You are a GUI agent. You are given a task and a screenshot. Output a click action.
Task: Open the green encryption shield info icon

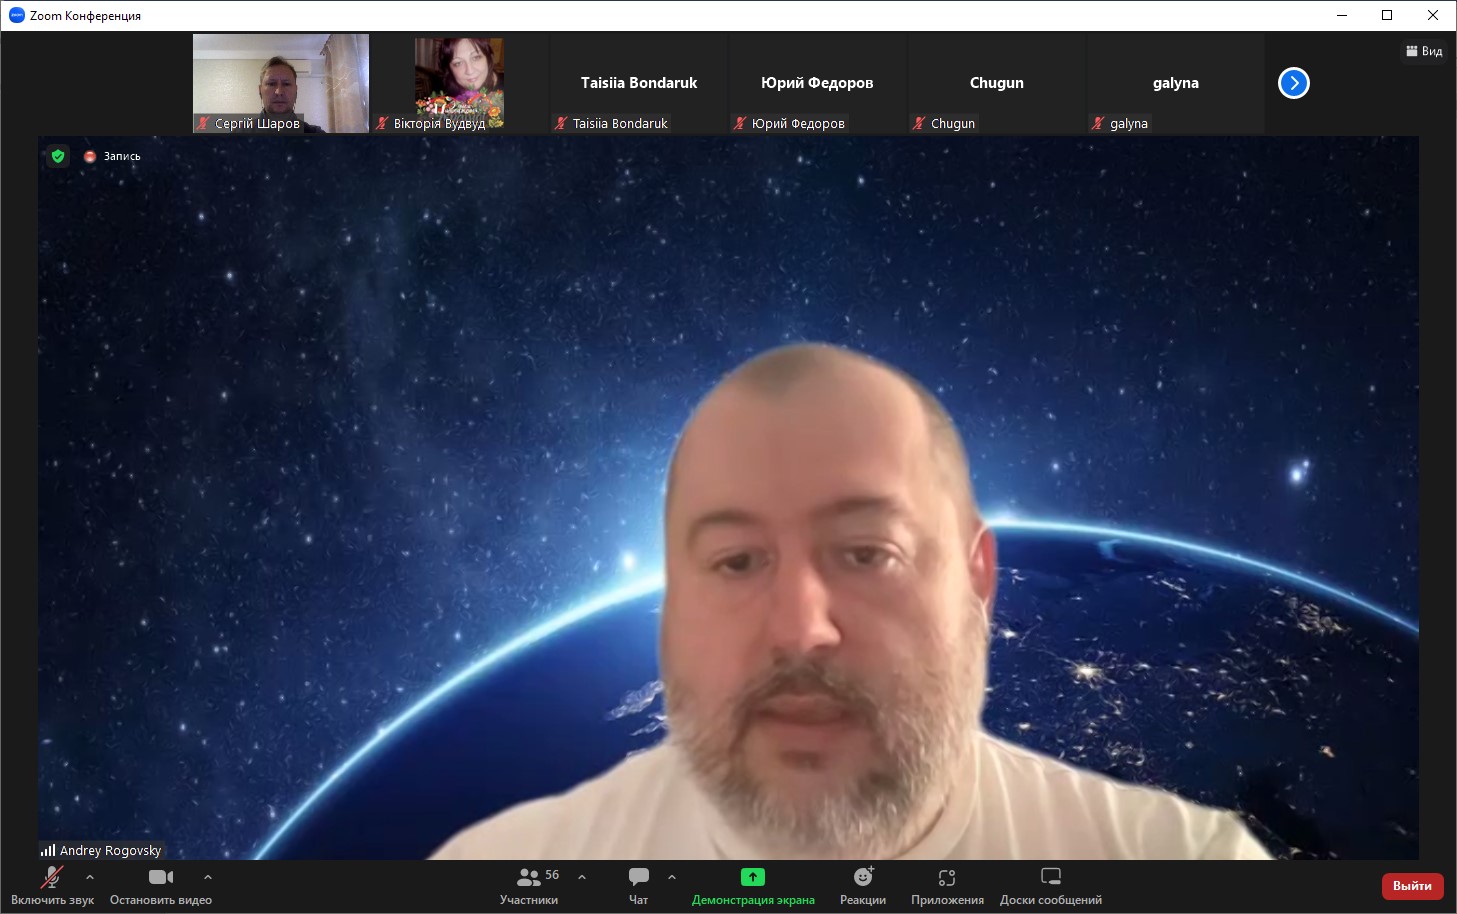pos(58,156)
